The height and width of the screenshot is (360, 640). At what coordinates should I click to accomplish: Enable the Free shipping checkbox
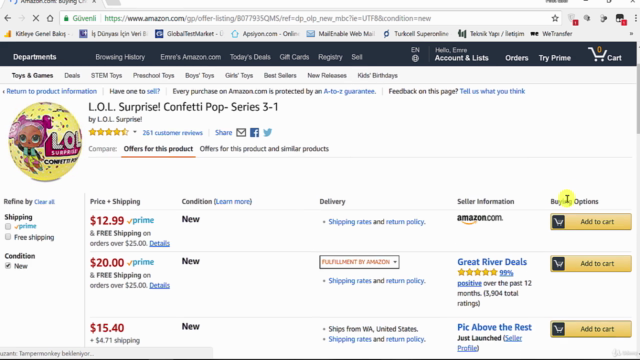[8, 237]
